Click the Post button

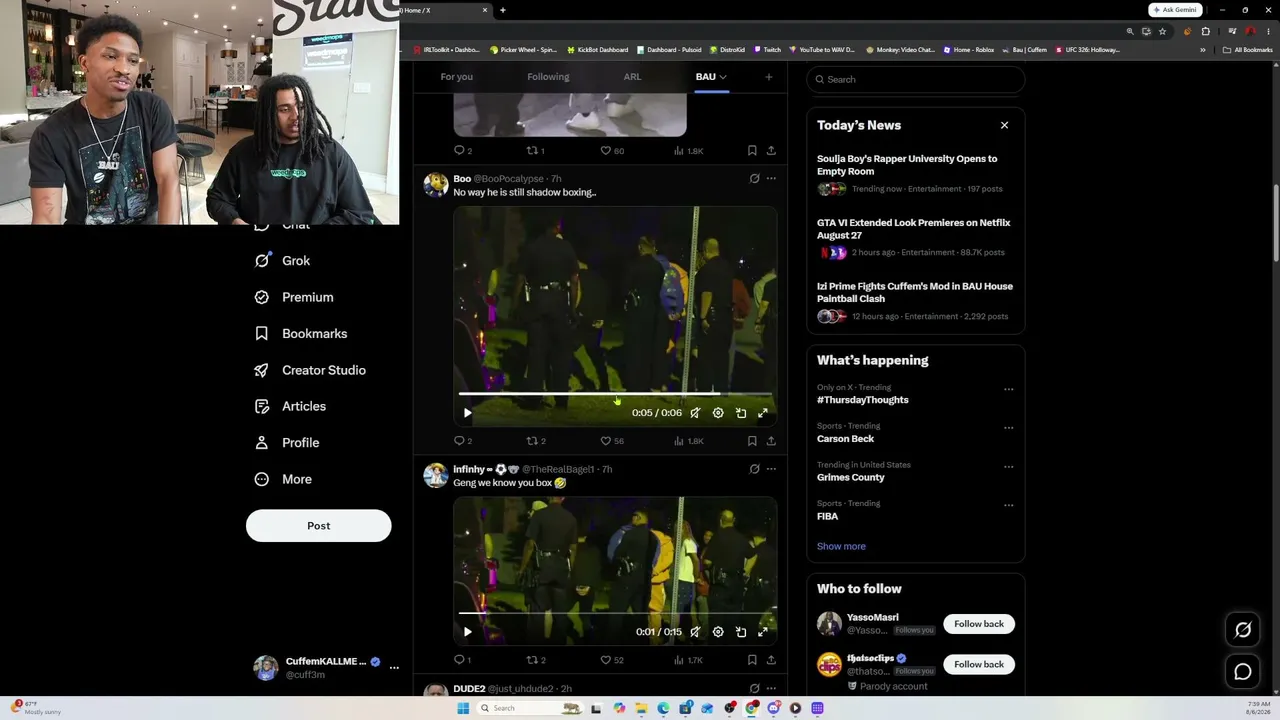pos(319,526)
